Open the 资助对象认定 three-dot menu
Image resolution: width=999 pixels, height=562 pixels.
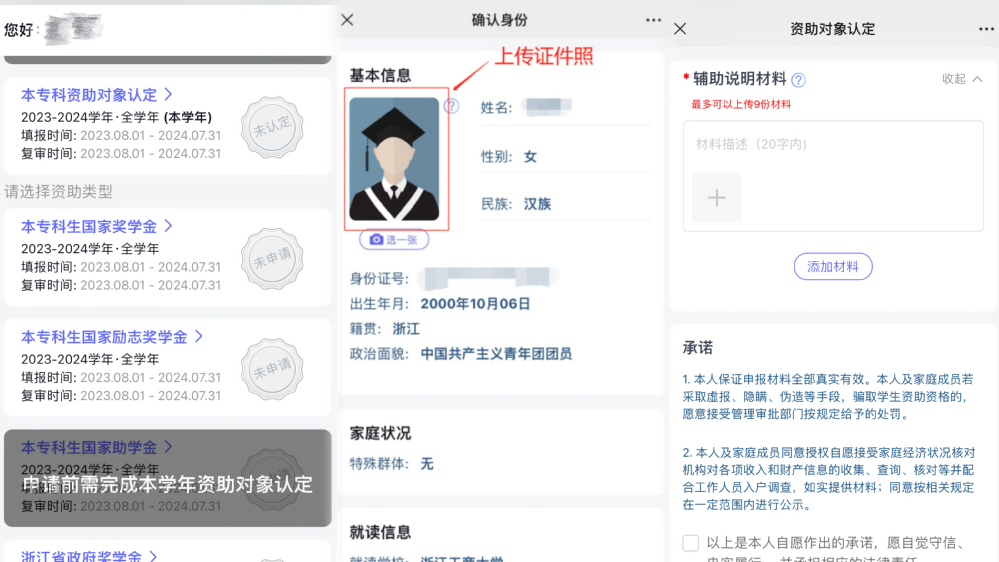click(986, 29)
